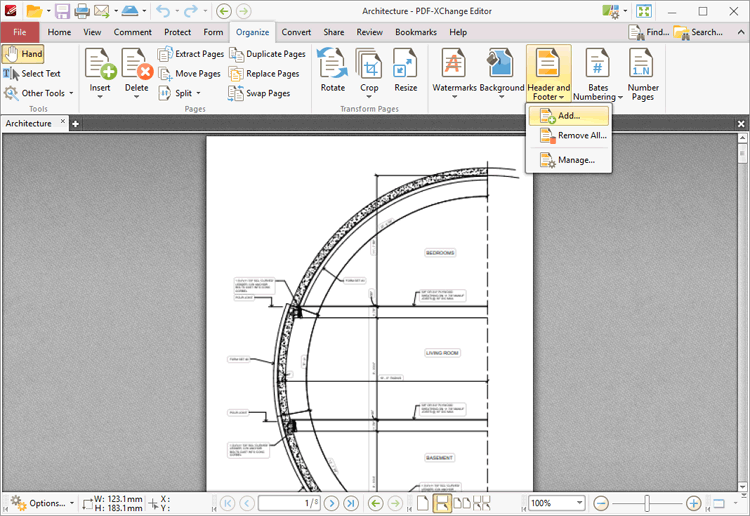
Task: Switch to the Form tab
Action: (x=213, y=32)
